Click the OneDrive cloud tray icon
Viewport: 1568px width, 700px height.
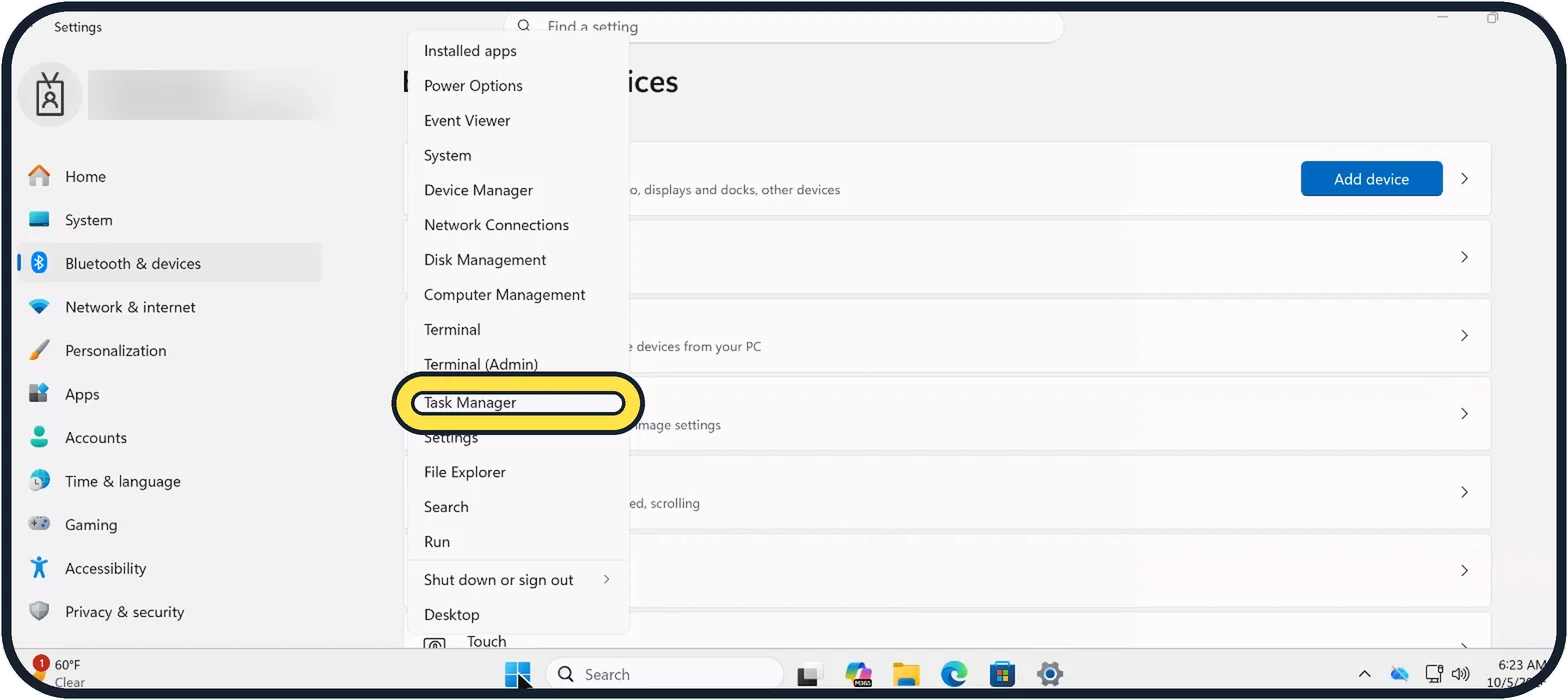[1399, 674]
